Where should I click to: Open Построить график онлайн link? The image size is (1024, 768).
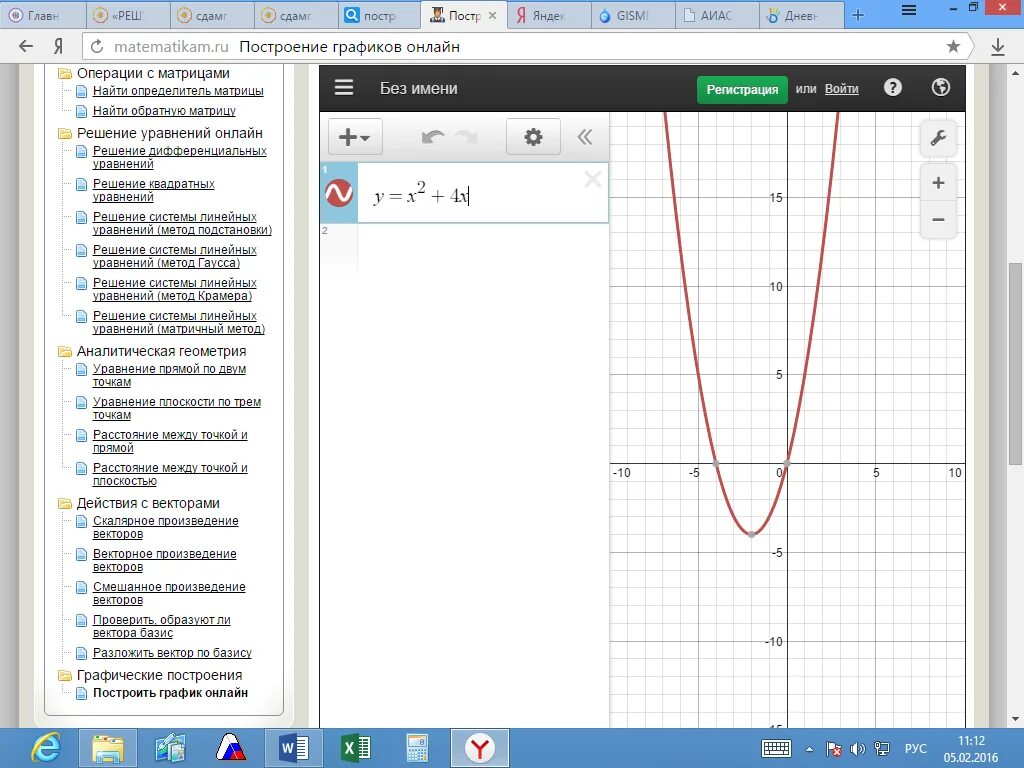pos(170,693)
